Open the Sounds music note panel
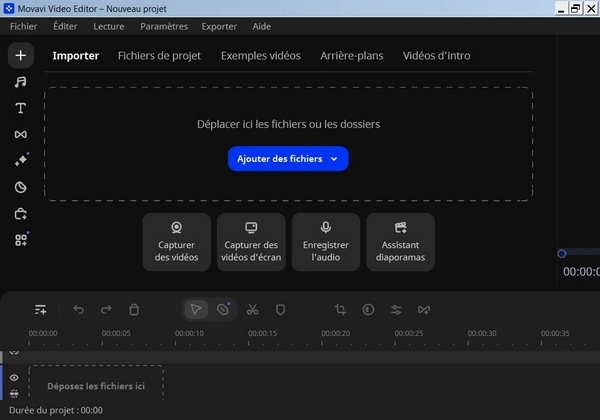This screenshot has height=420, width=600. tap(20, 81)
